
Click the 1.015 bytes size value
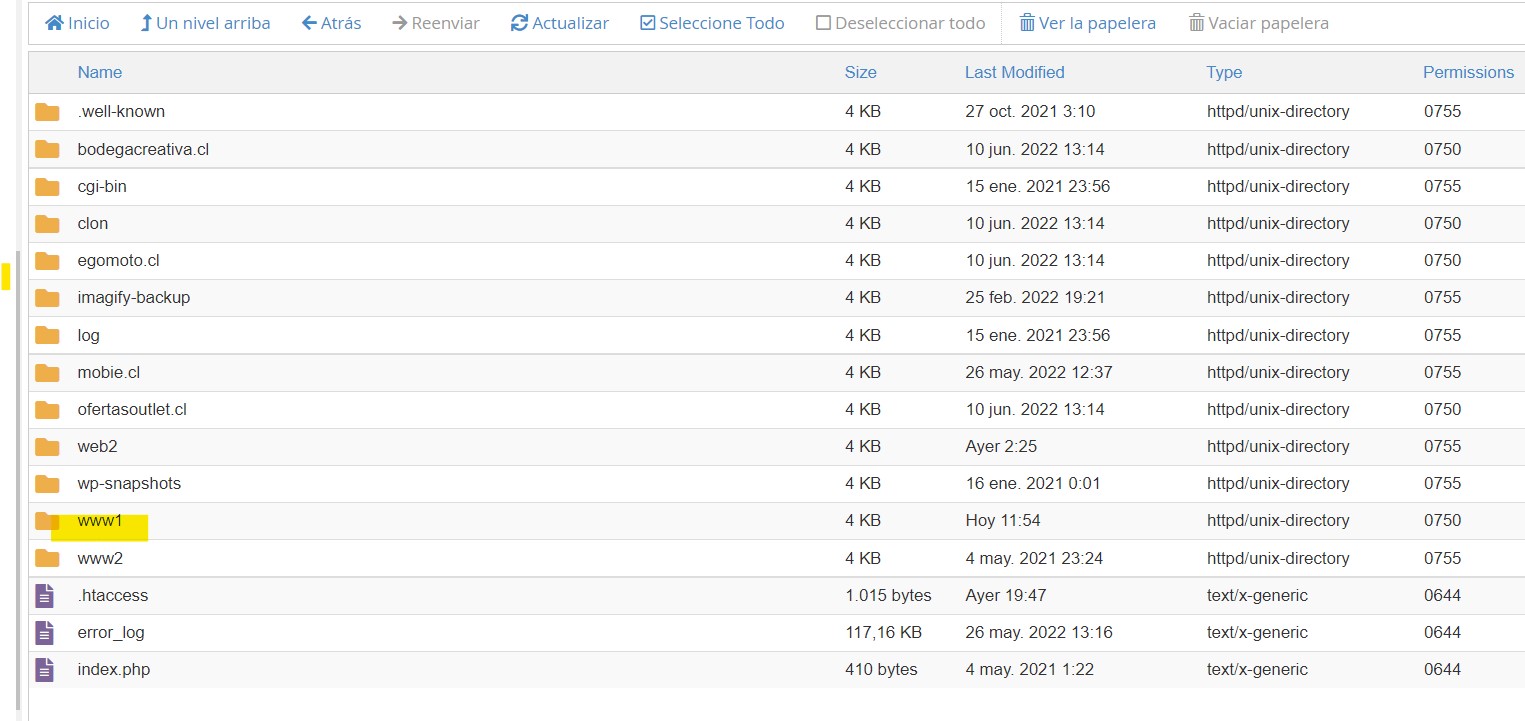(x=888, y=595)
